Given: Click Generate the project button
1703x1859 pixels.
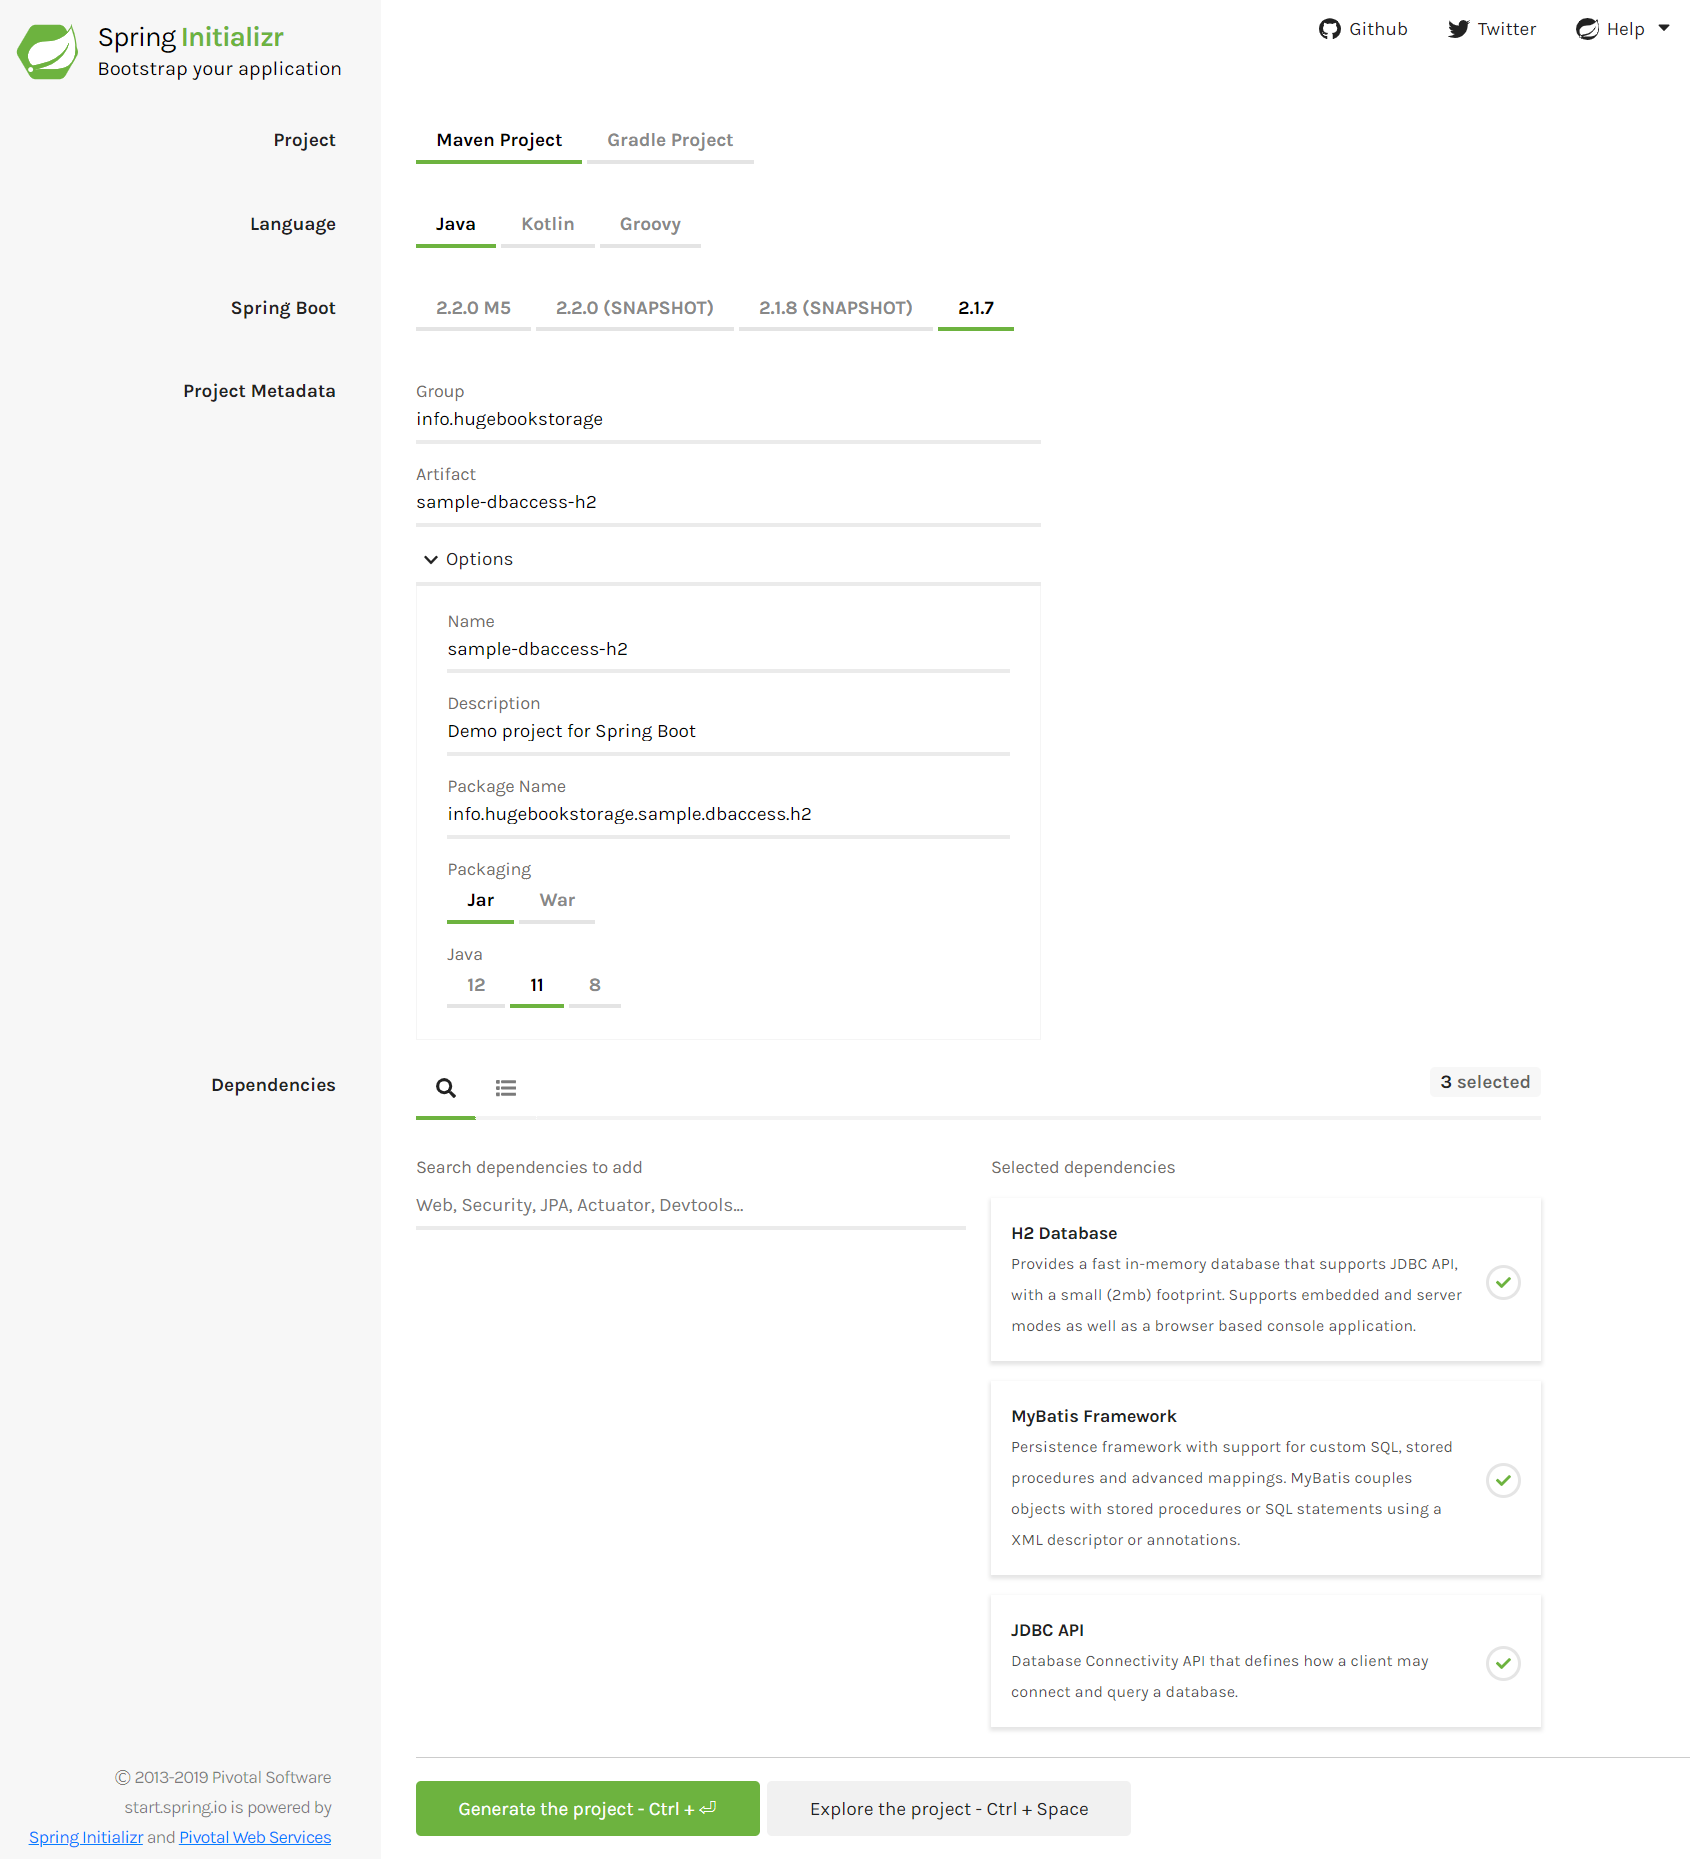Looking at the screenshot, I should [x=588, y=1809].
